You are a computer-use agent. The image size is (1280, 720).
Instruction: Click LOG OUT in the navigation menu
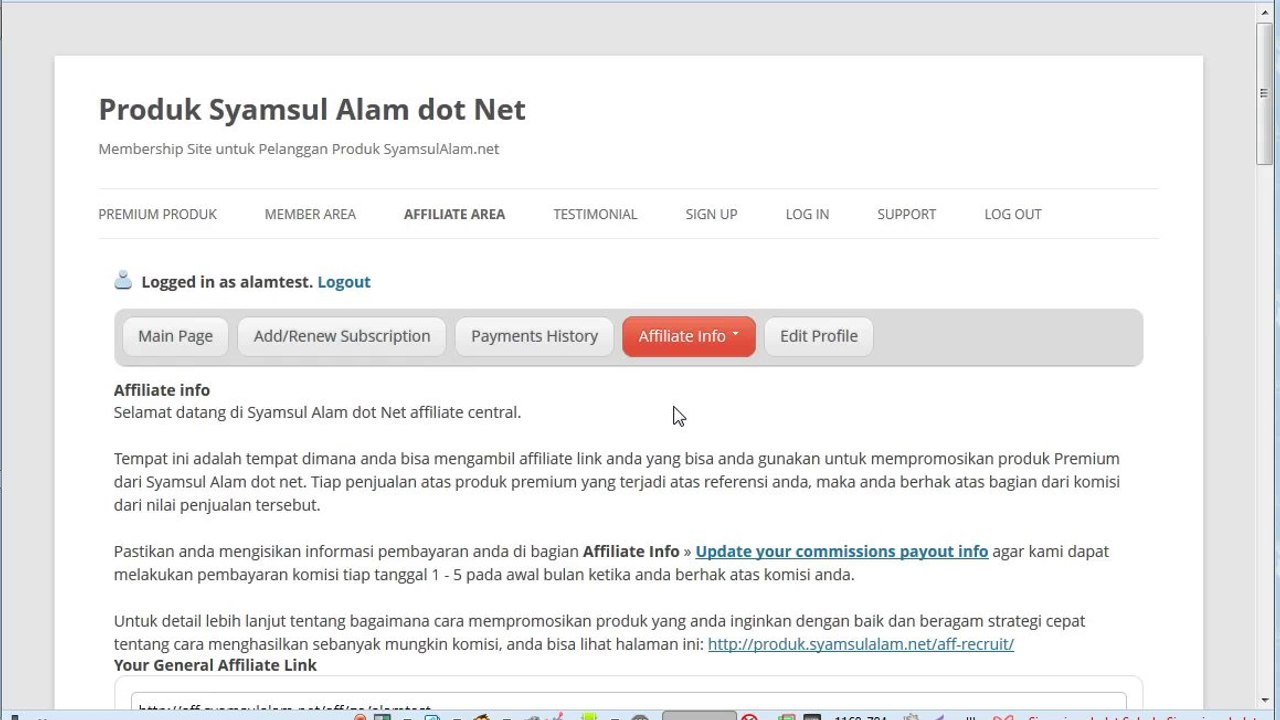[x=1013, y=214]
